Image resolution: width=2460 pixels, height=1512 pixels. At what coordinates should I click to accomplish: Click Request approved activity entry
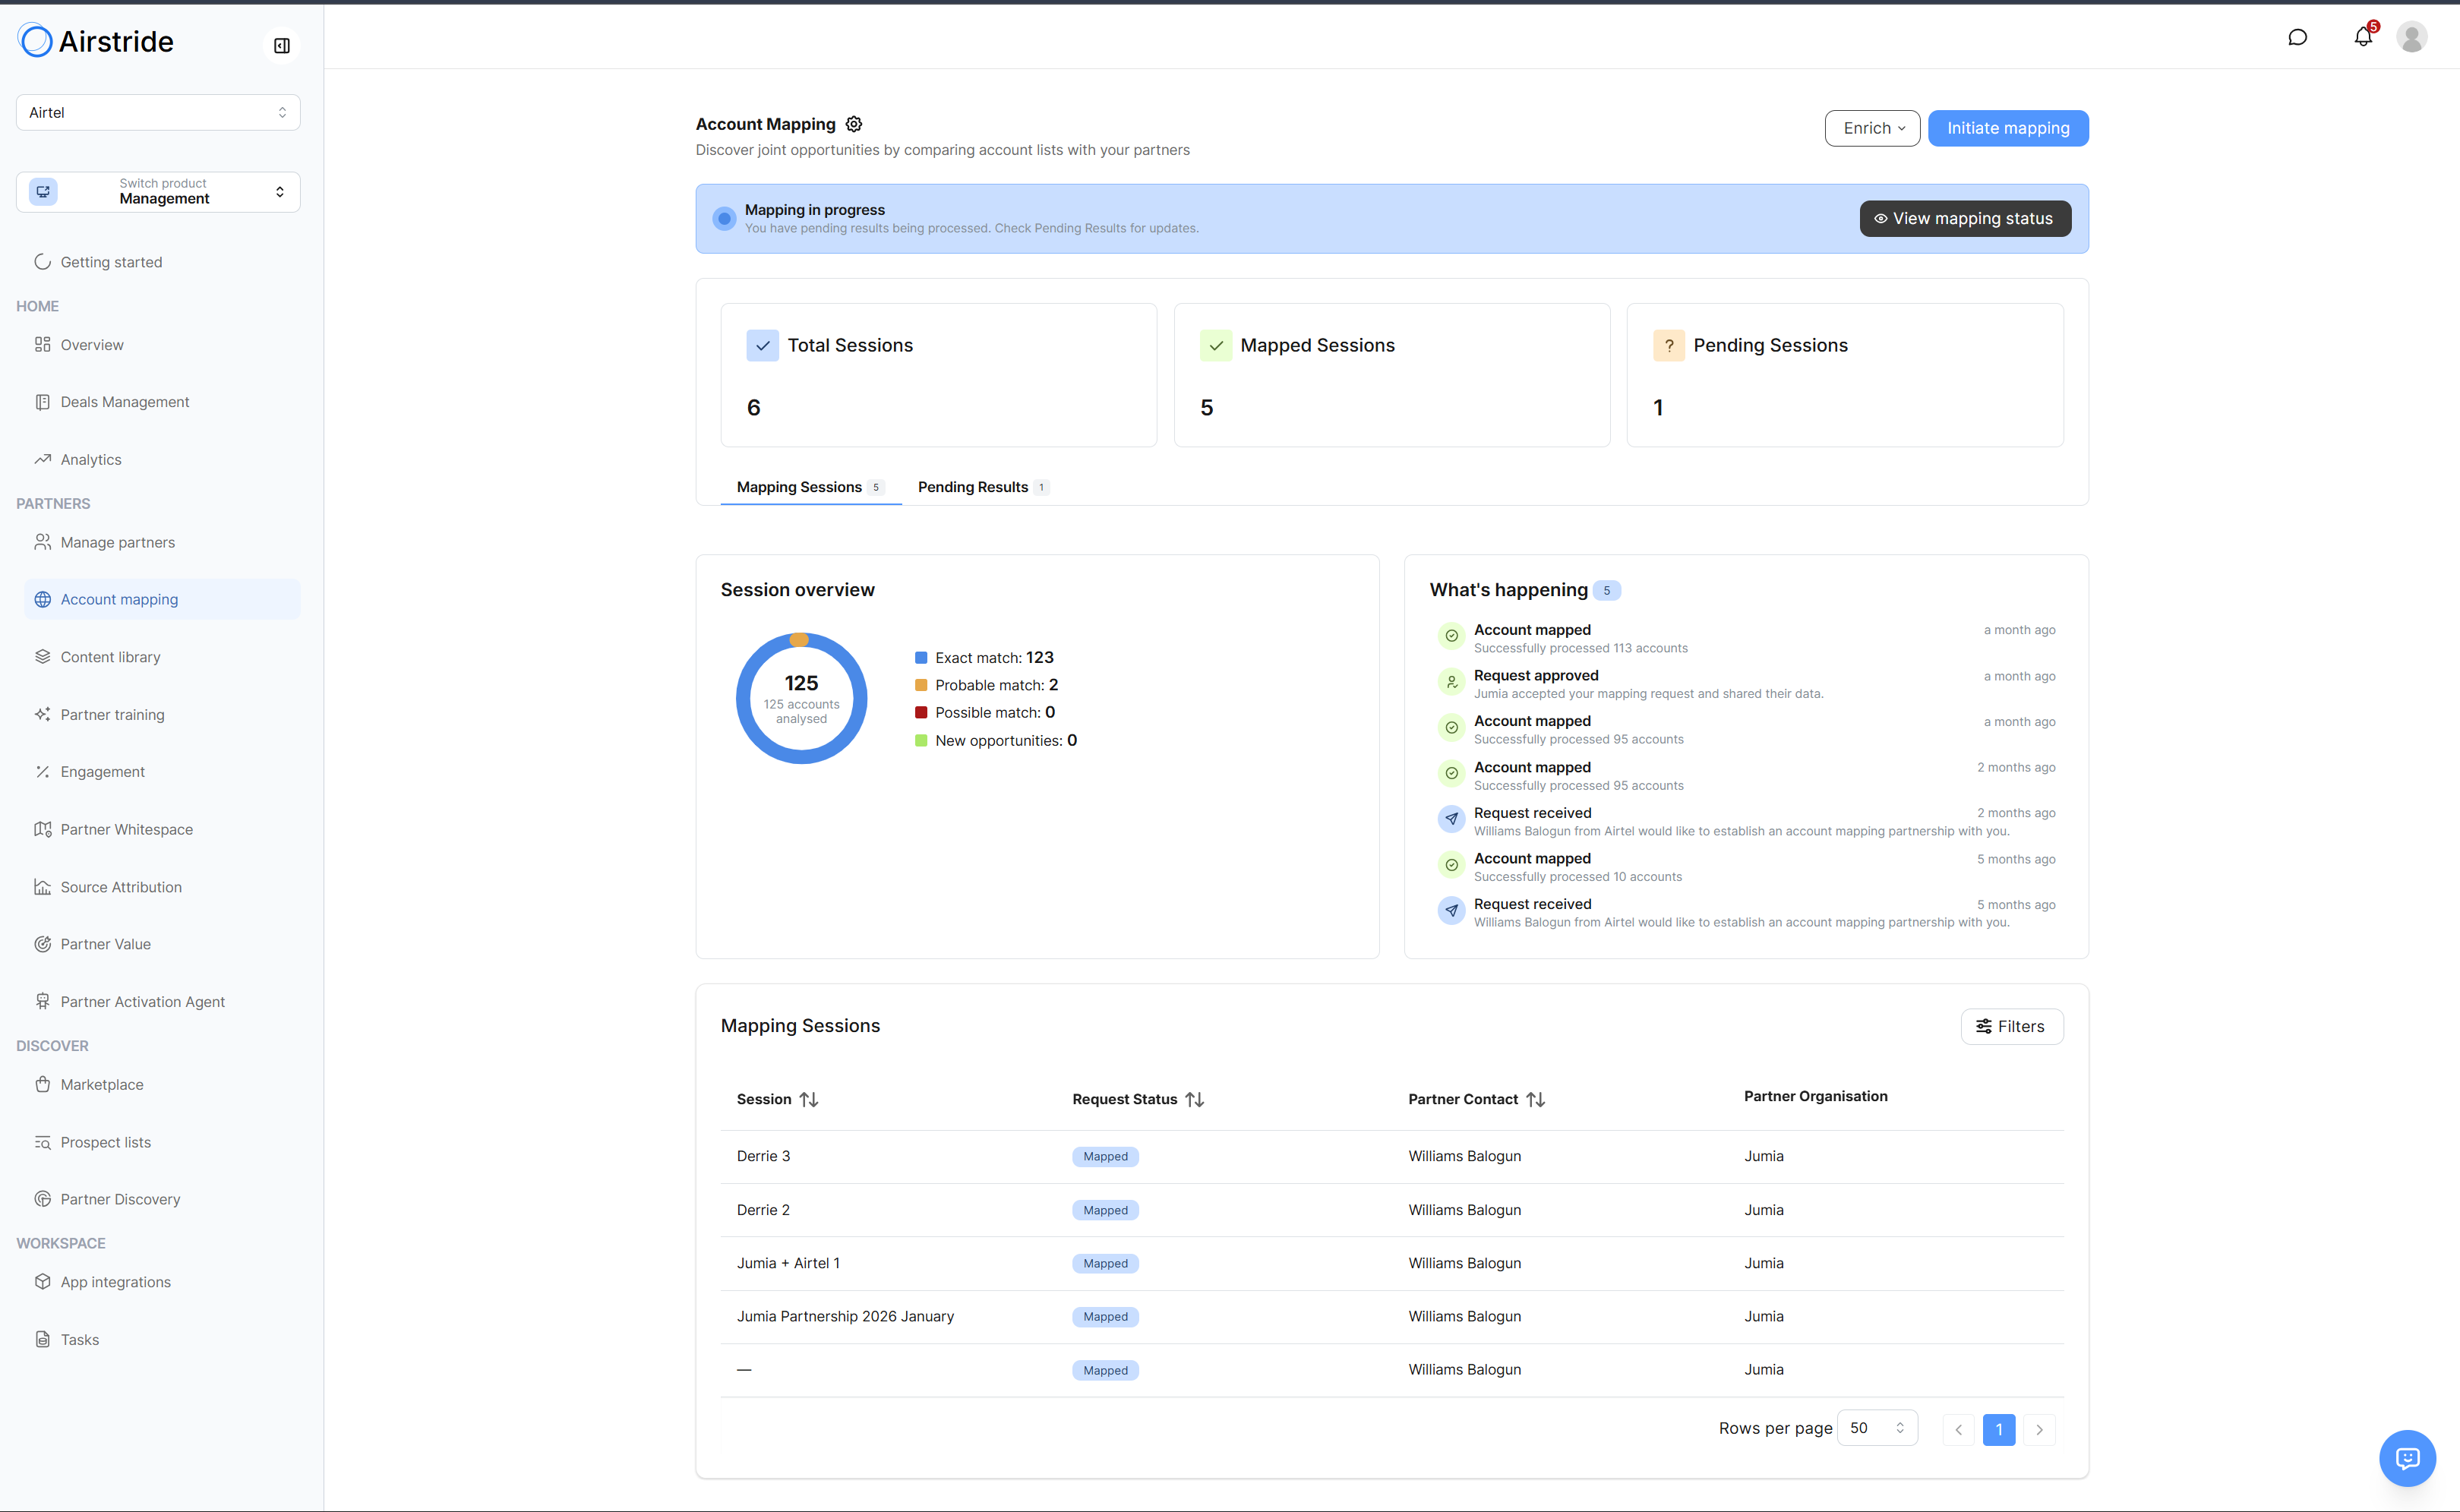click(x=1746, y=684)
